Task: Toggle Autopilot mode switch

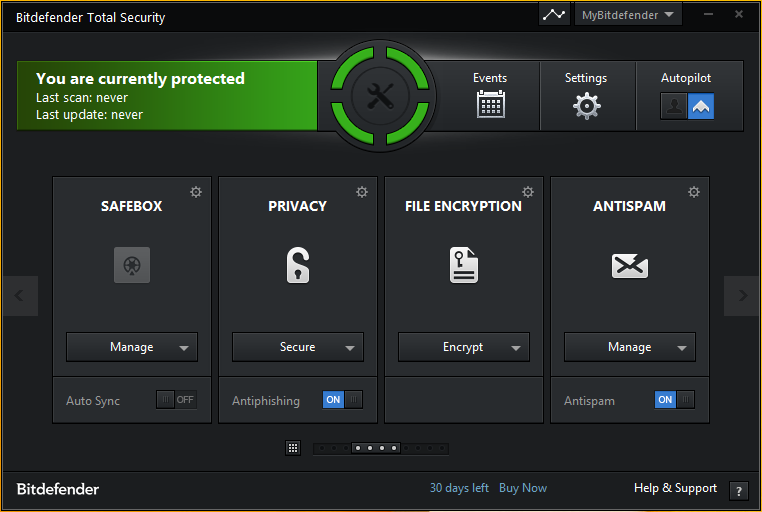Action: 687,106
